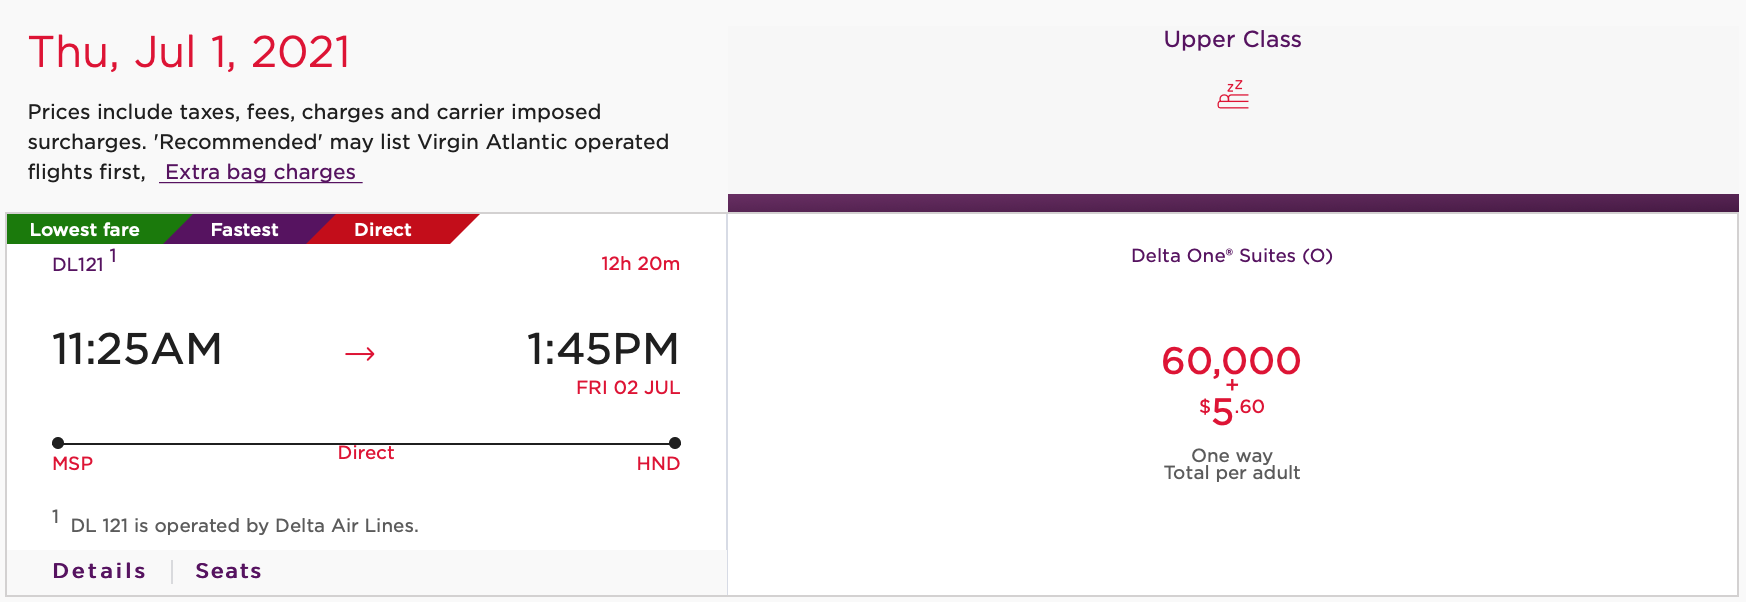This screenshot has height=602, width=1746.
Task: Expand the flight Details section
Action: pyautogui.click(x=98, y=570)
